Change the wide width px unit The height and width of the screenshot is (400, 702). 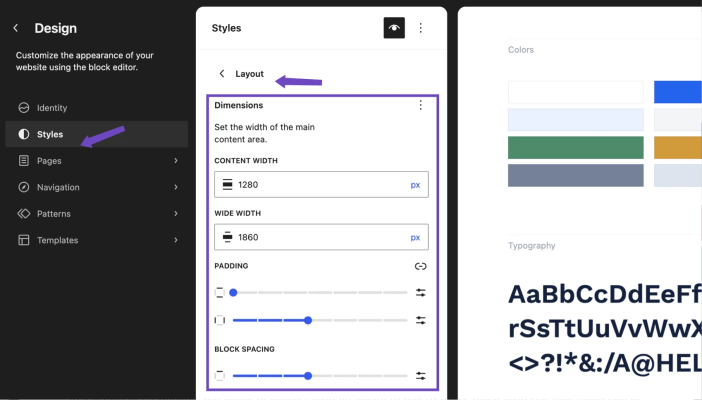click(415, 237)
